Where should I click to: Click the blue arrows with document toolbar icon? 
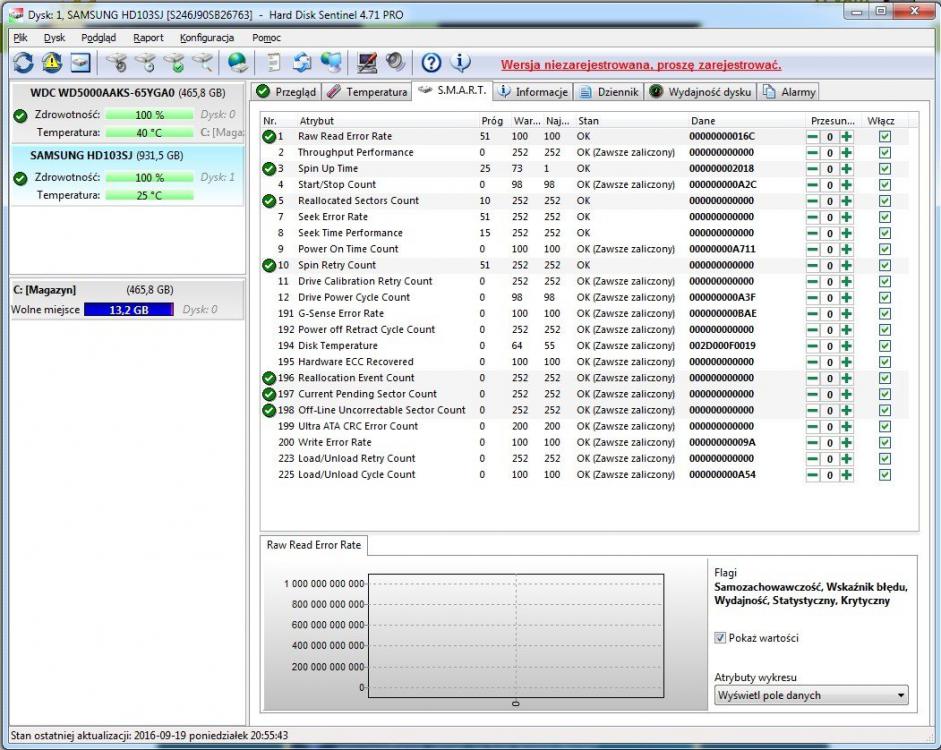302,62
